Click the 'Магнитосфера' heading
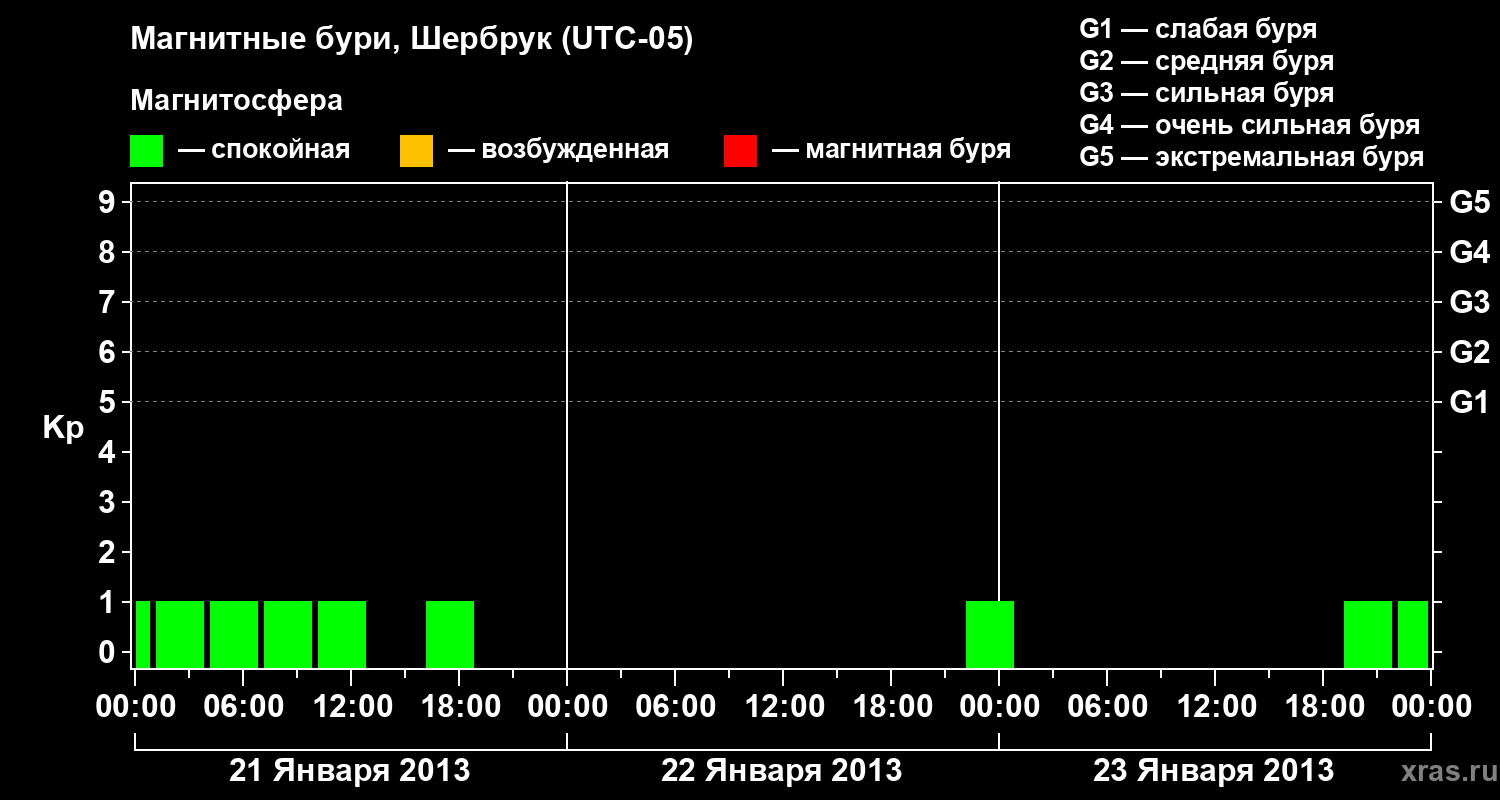This screenshot has width=1500, height=800. pyautogui.click(x=237, y=101)
